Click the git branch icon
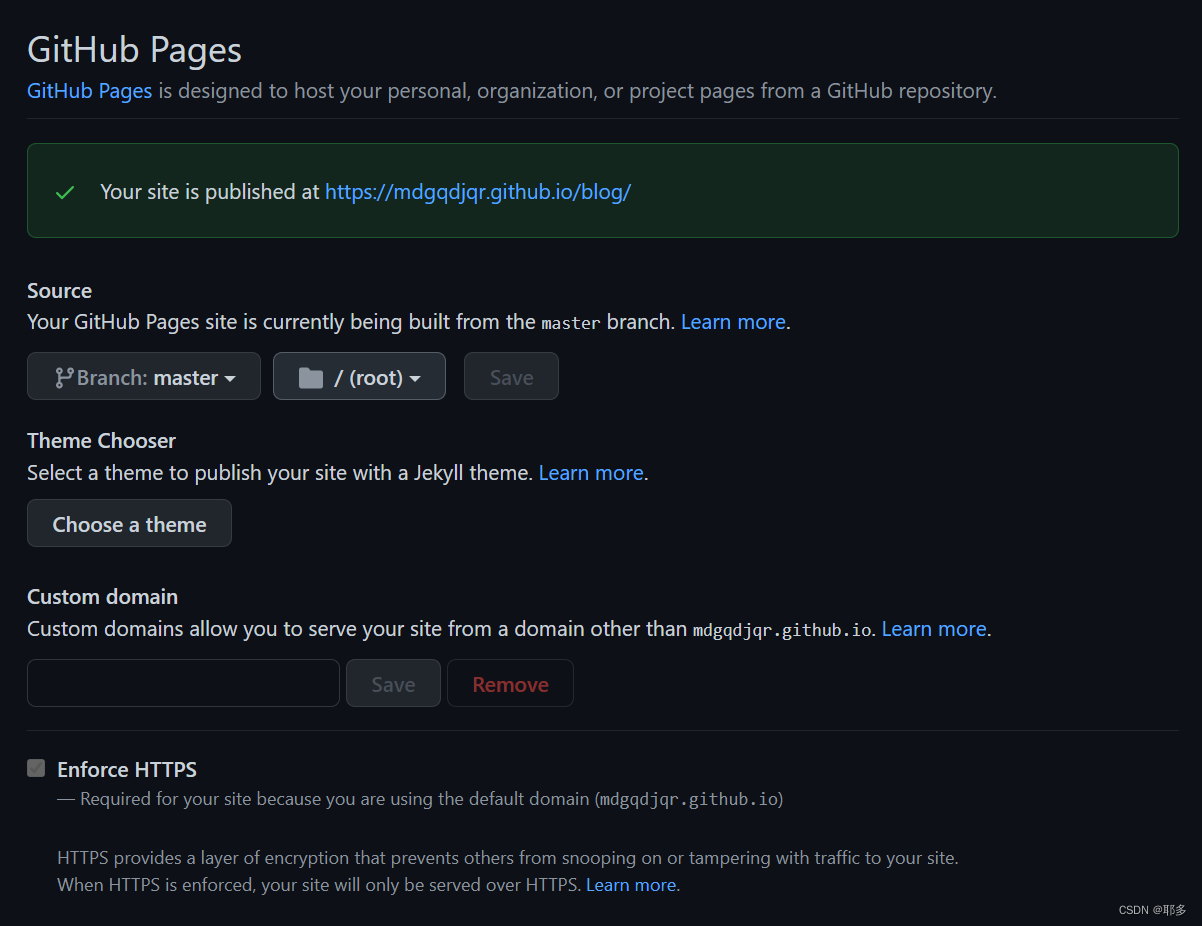The image size is (1202, 926). click(x=64, y=377)
